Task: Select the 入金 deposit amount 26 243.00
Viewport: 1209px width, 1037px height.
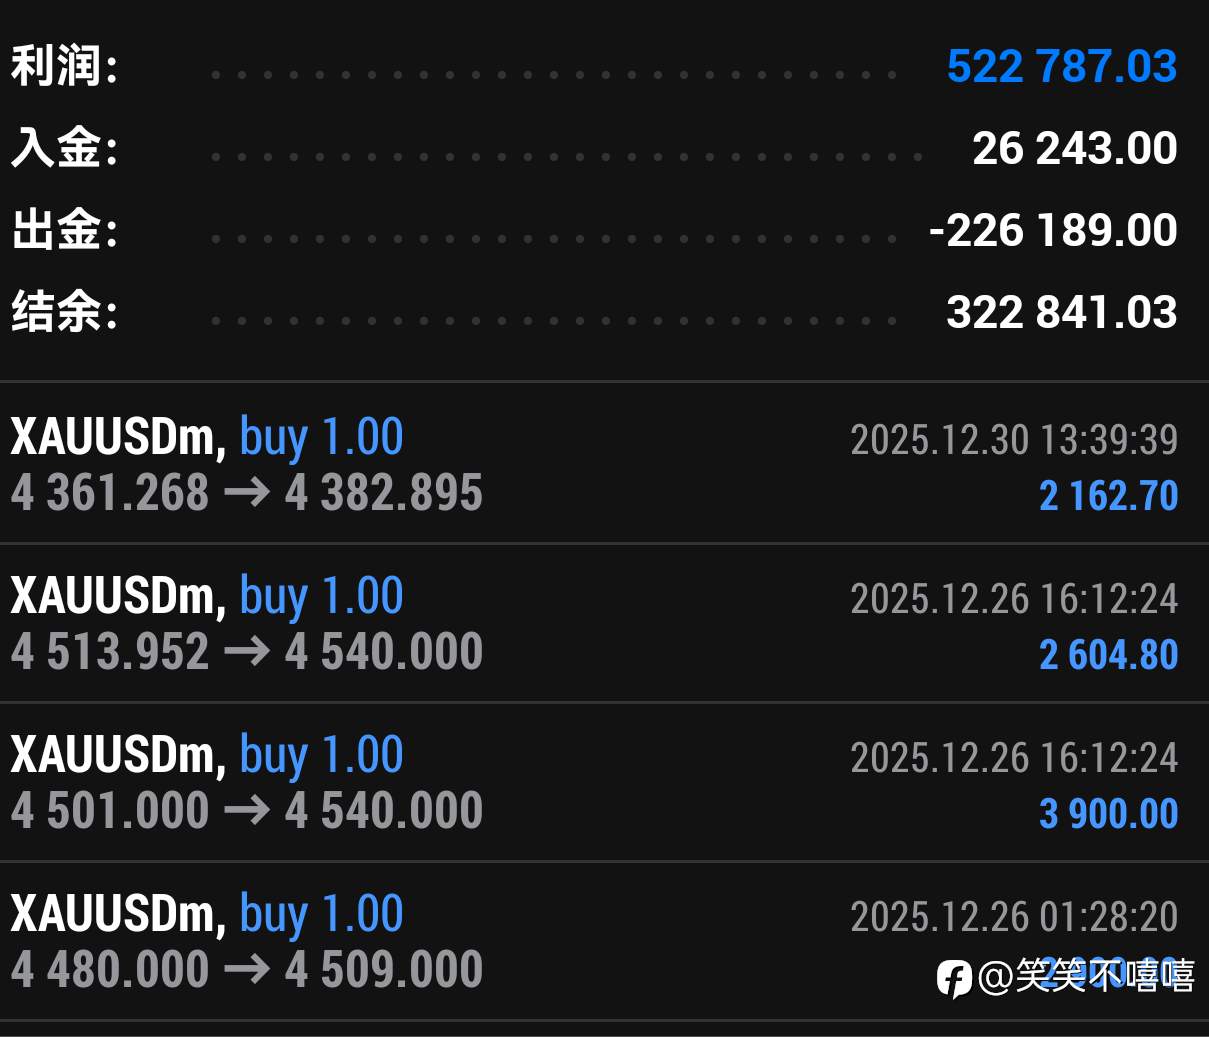Action: (x=1074, y=149)
